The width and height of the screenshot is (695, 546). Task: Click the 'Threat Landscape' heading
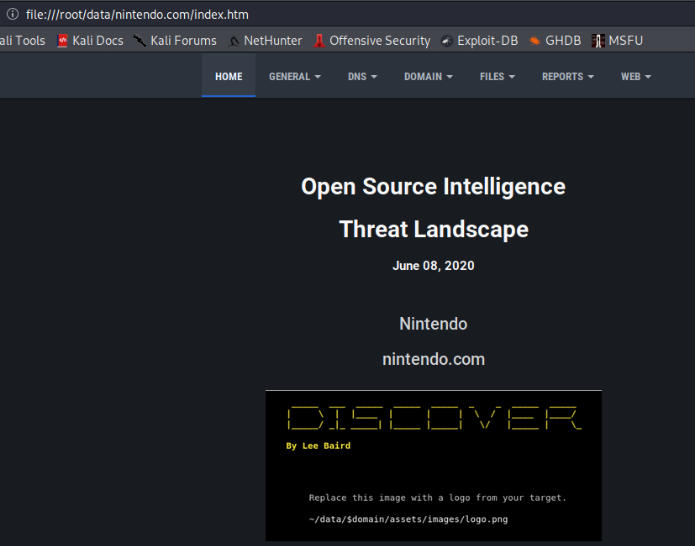(x=433, y=229)
